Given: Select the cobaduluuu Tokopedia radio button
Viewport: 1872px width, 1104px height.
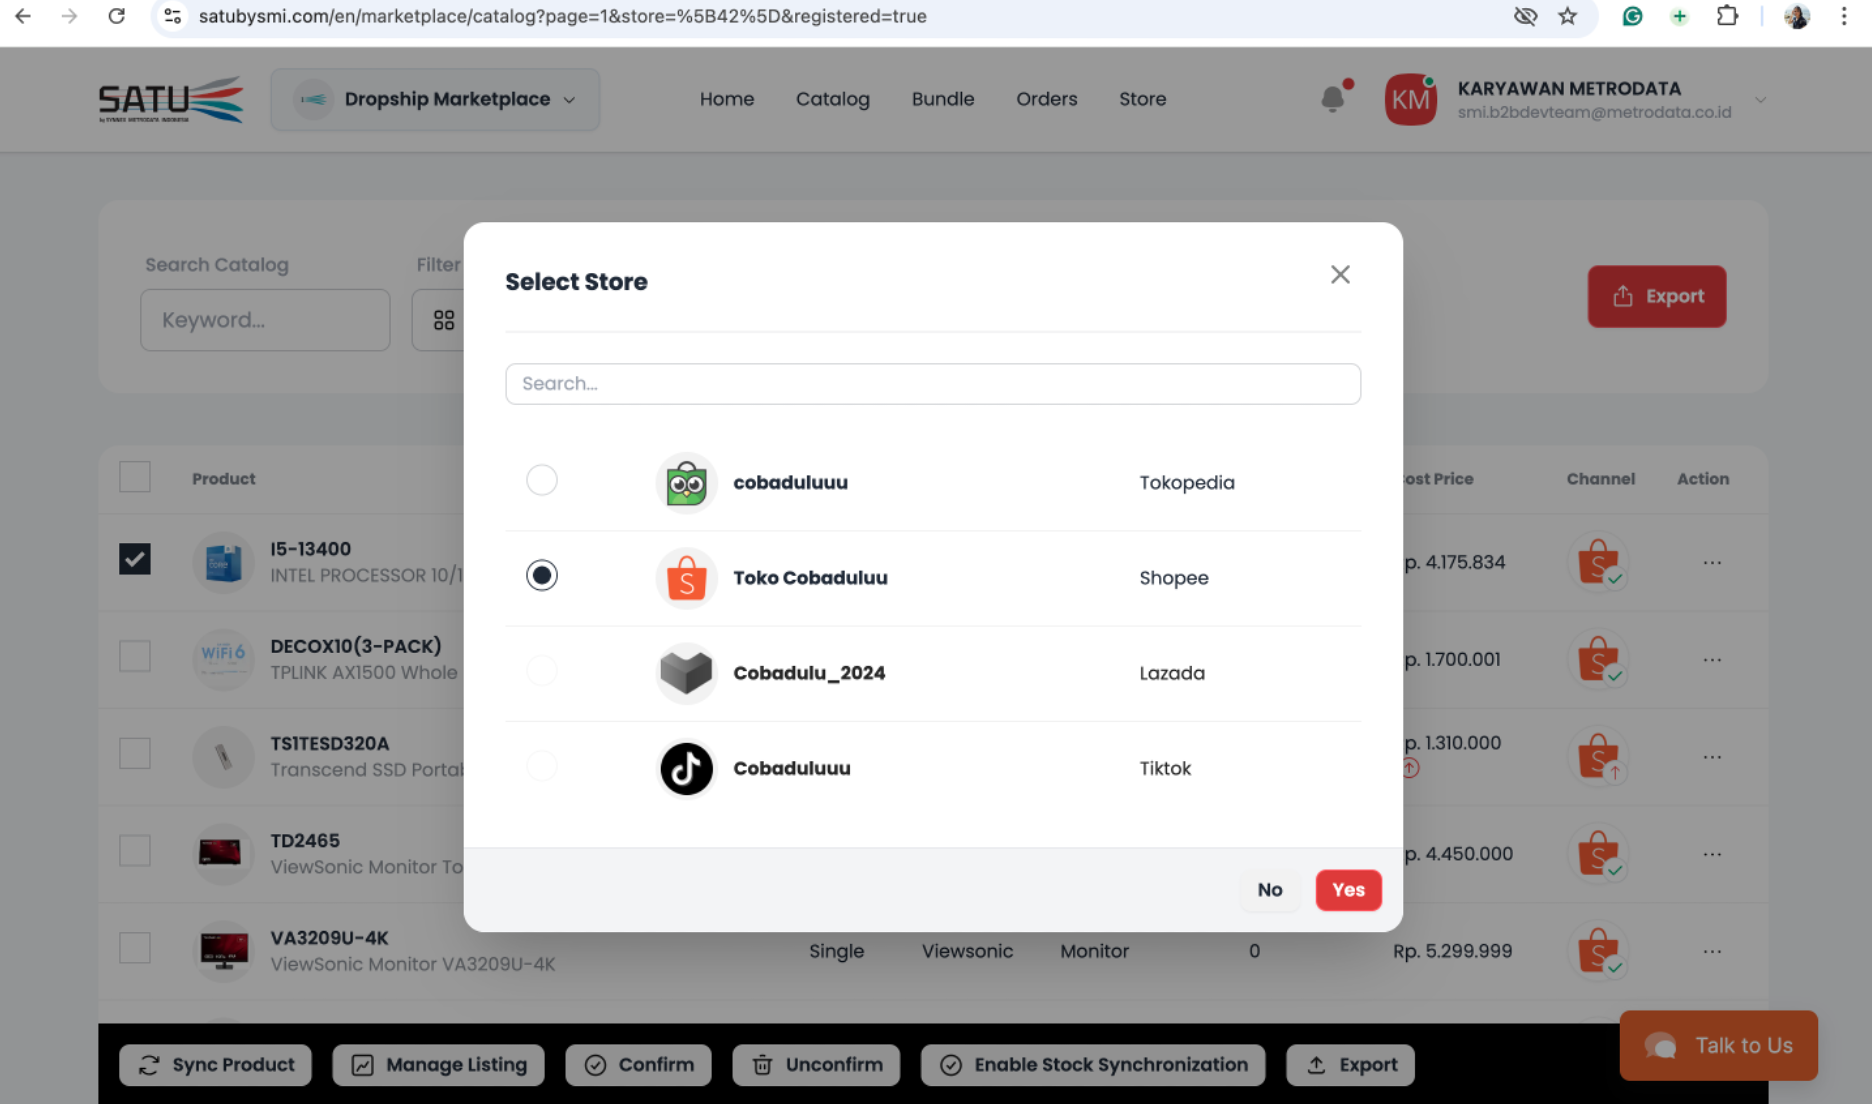Looking at the screenshot, I should [x=542, y=480].
